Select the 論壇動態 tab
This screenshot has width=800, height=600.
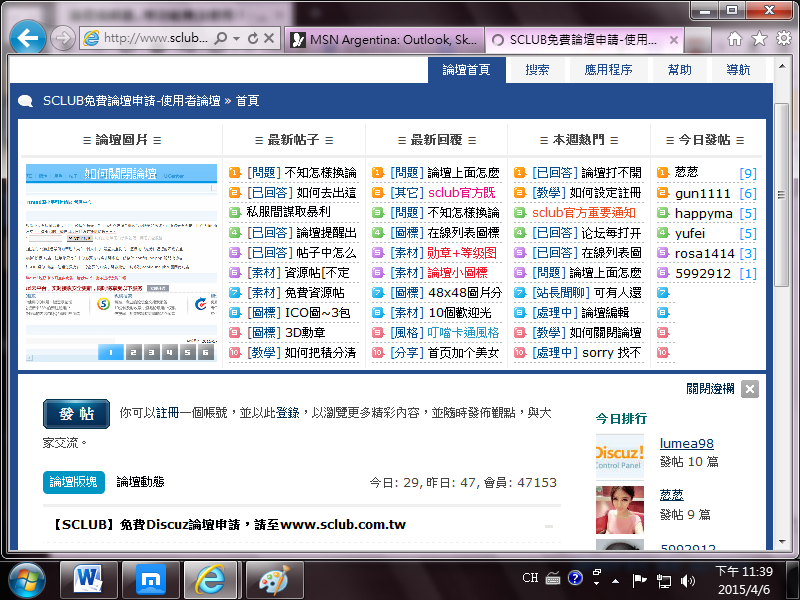[x=140, y=482]
